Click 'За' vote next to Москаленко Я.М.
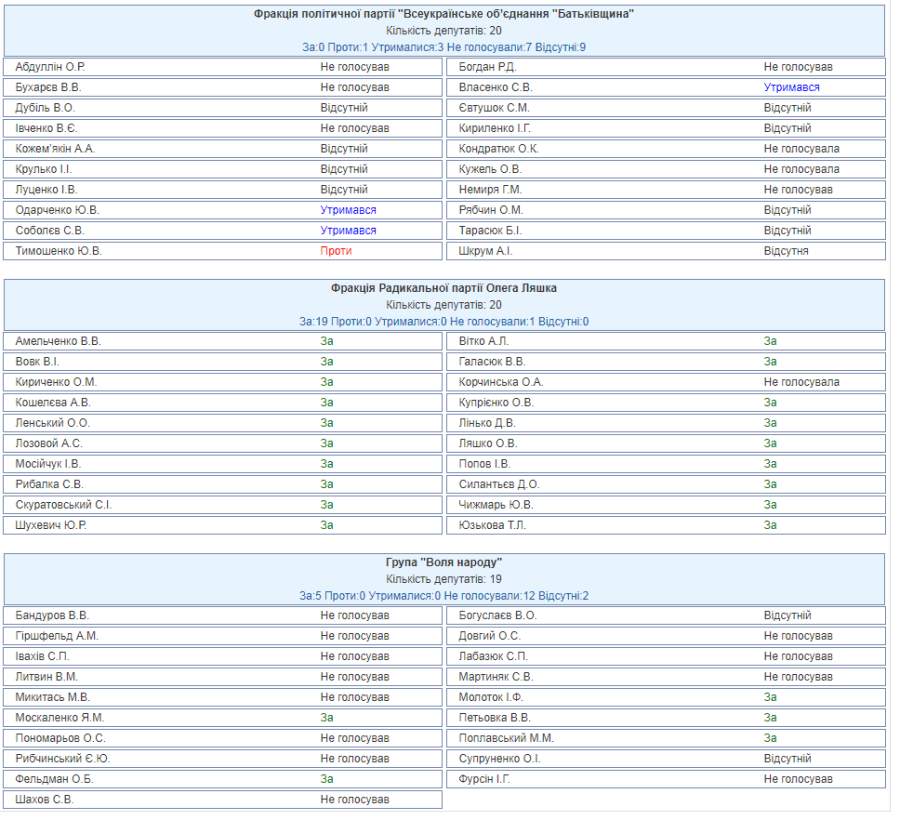 coord(327,718)
